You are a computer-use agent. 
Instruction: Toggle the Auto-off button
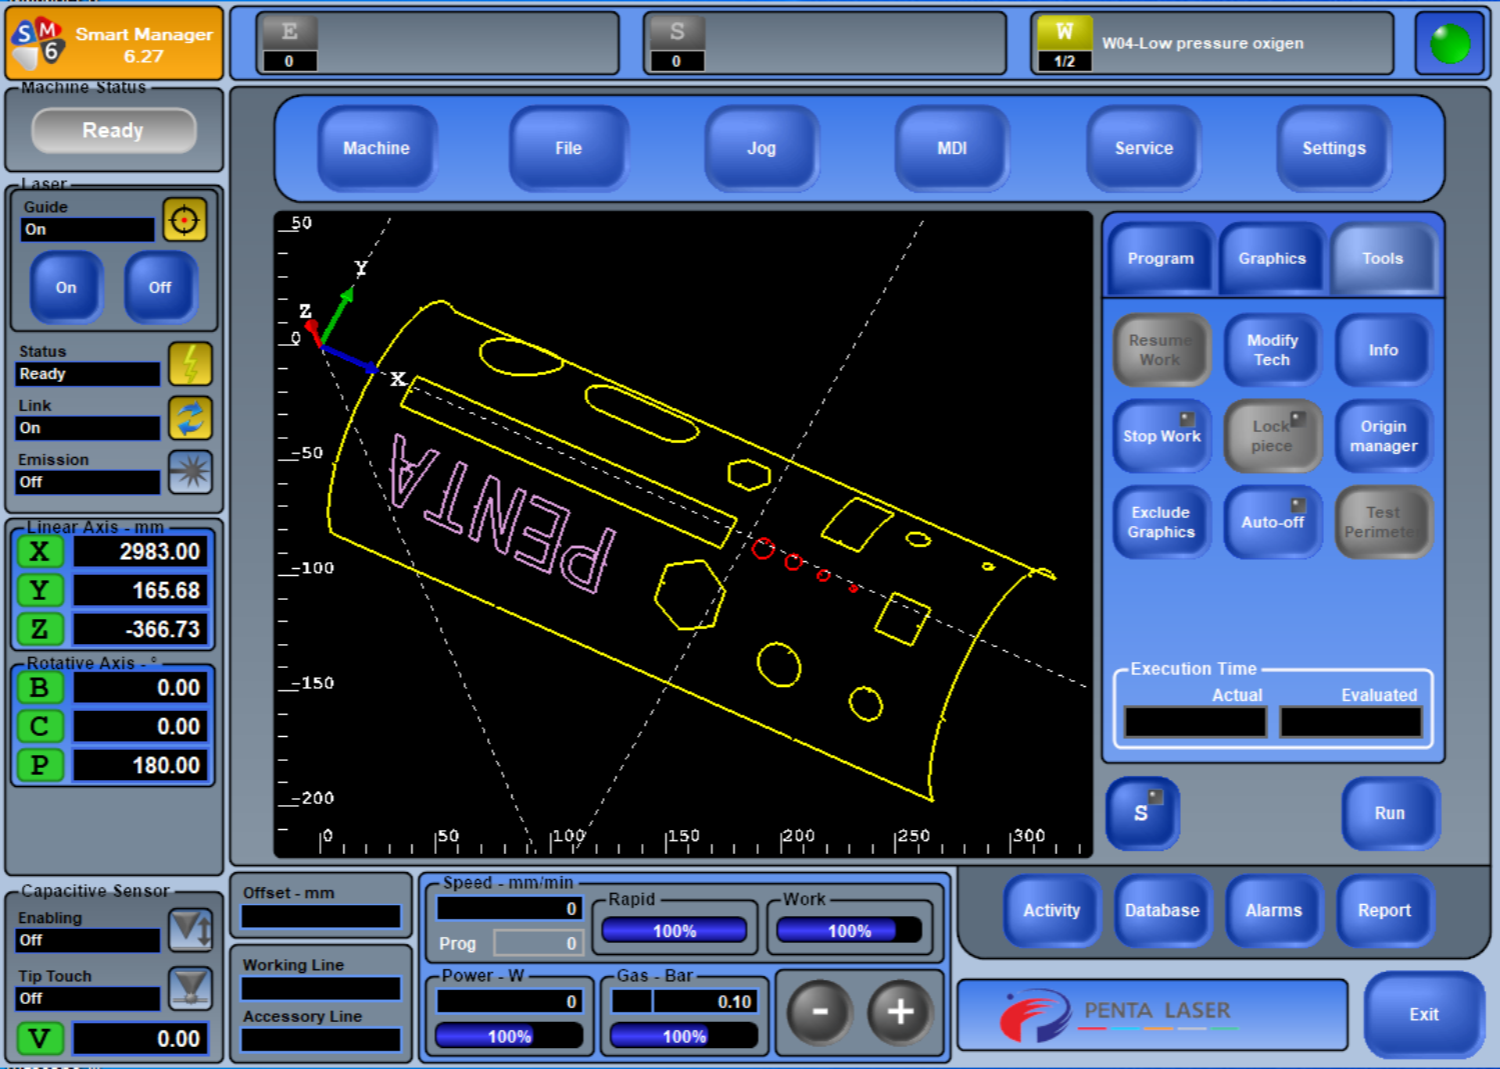[x=1272, y=522]
